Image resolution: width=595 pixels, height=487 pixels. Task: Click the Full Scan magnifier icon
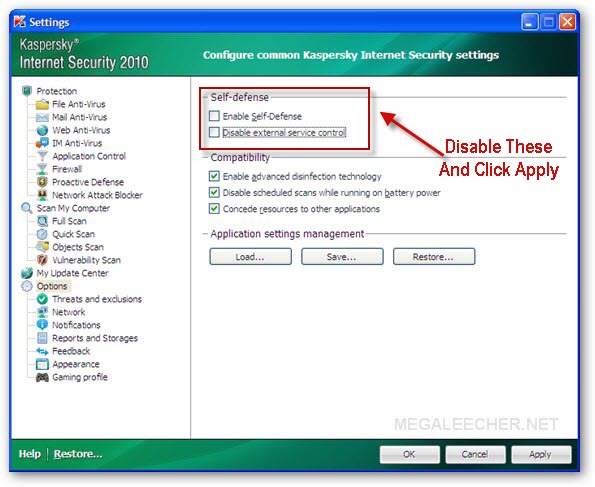tap(42, 221)
